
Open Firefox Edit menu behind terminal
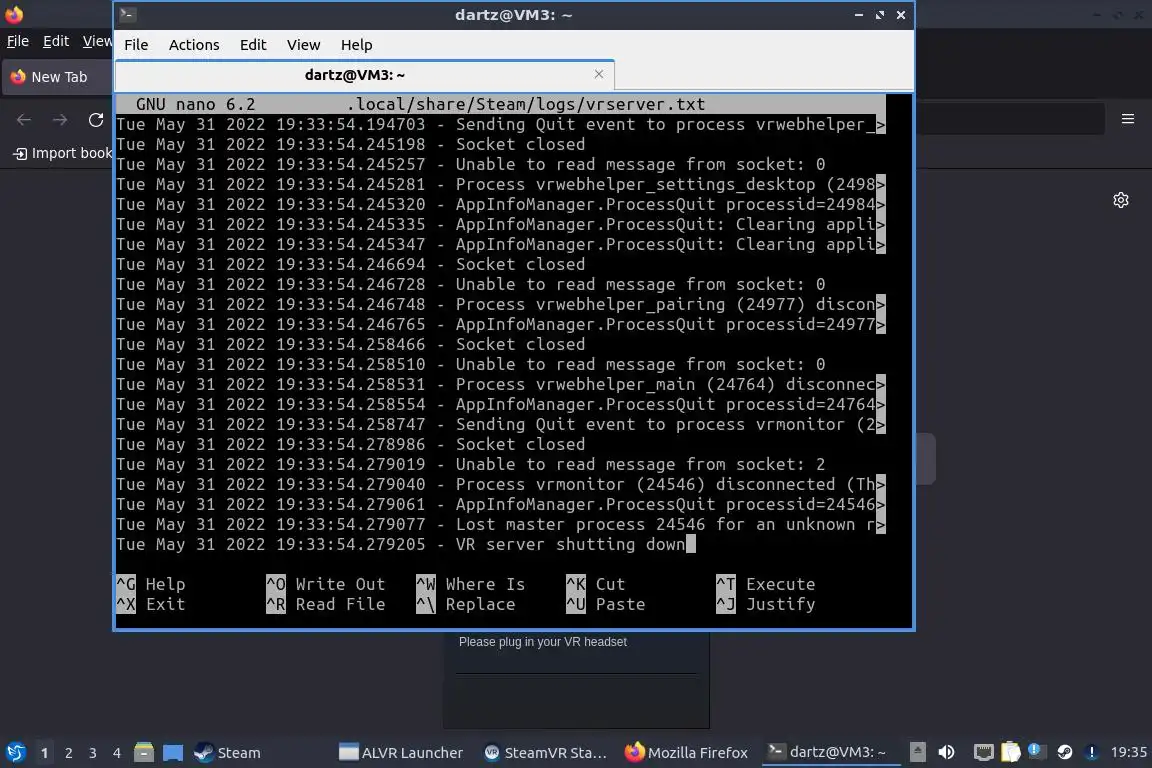tap(56, 41)
